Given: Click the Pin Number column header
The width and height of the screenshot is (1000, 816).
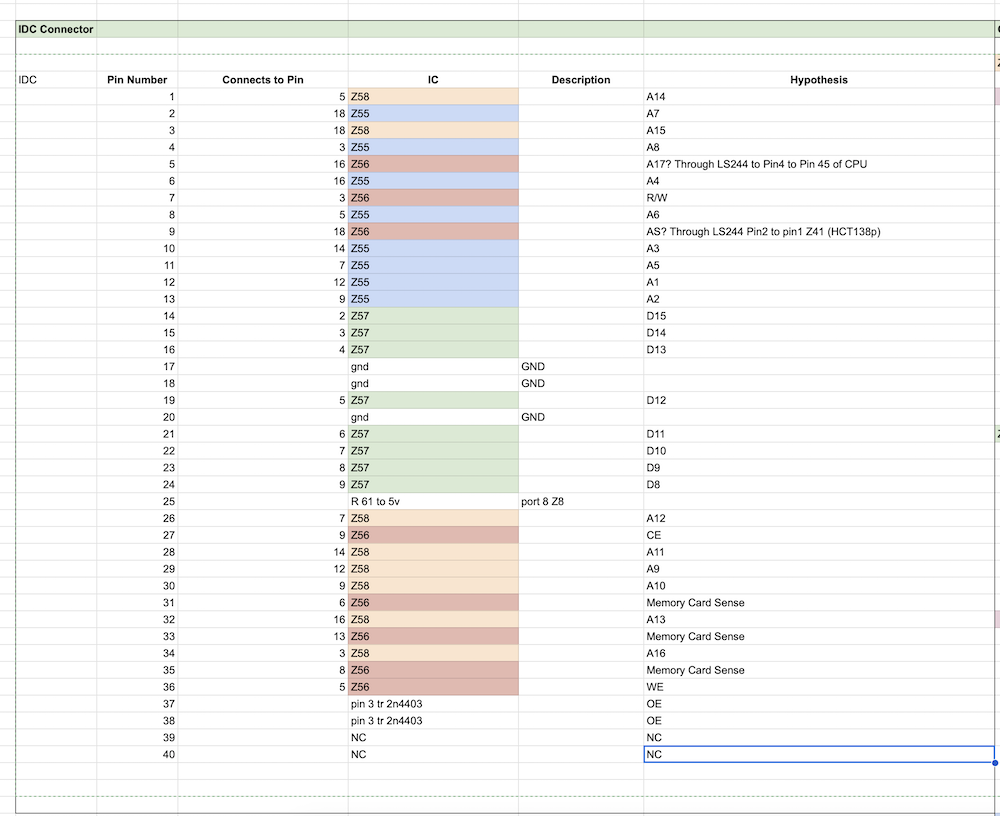Looking at the screenshot, I should coord(137,80).
